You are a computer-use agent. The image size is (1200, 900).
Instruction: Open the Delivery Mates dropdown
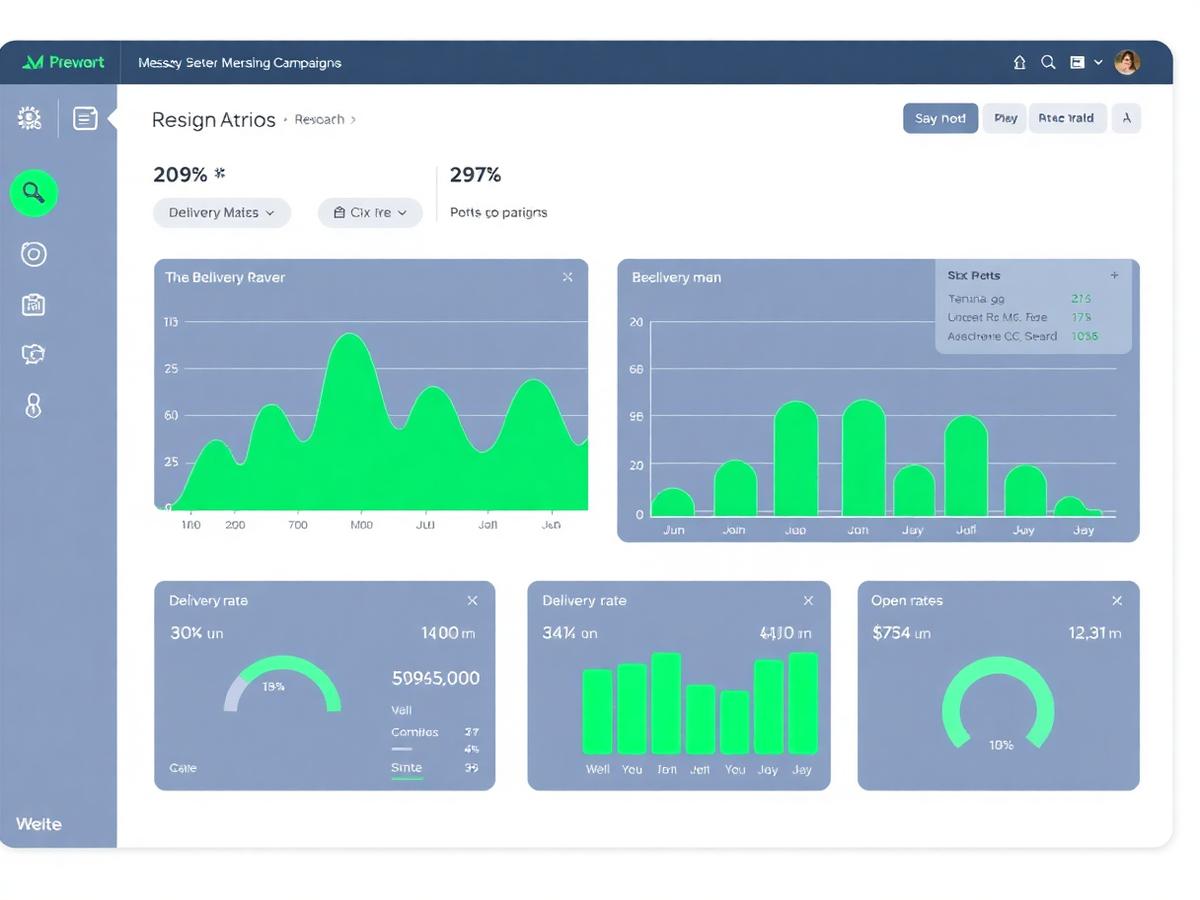click(x=222, y=213)
